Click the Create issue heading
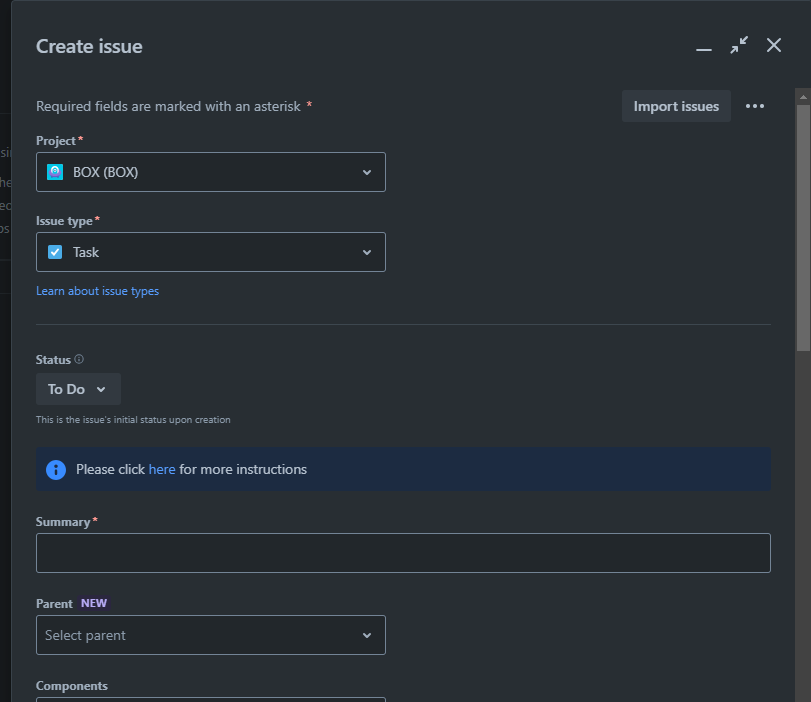 coord(89,47)
